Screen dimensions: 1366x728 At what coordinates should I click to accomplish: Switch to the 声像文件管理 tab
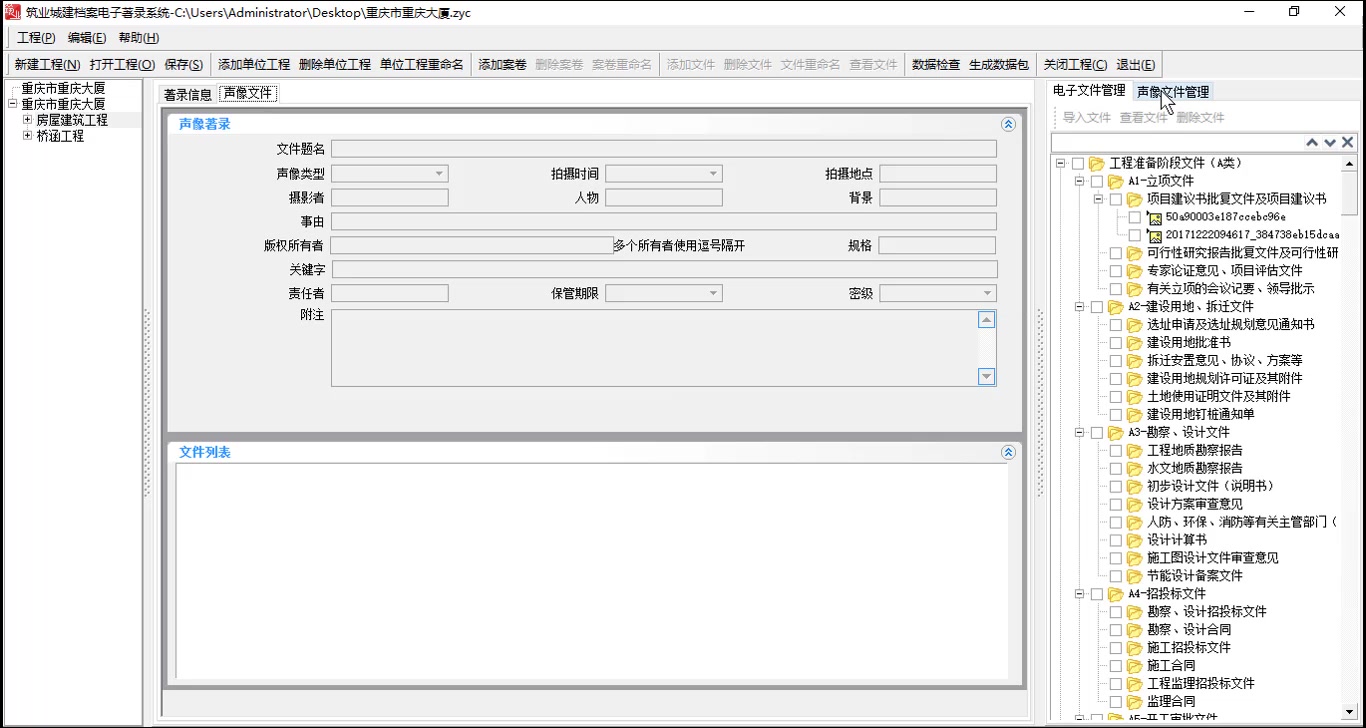point(1173,91)
